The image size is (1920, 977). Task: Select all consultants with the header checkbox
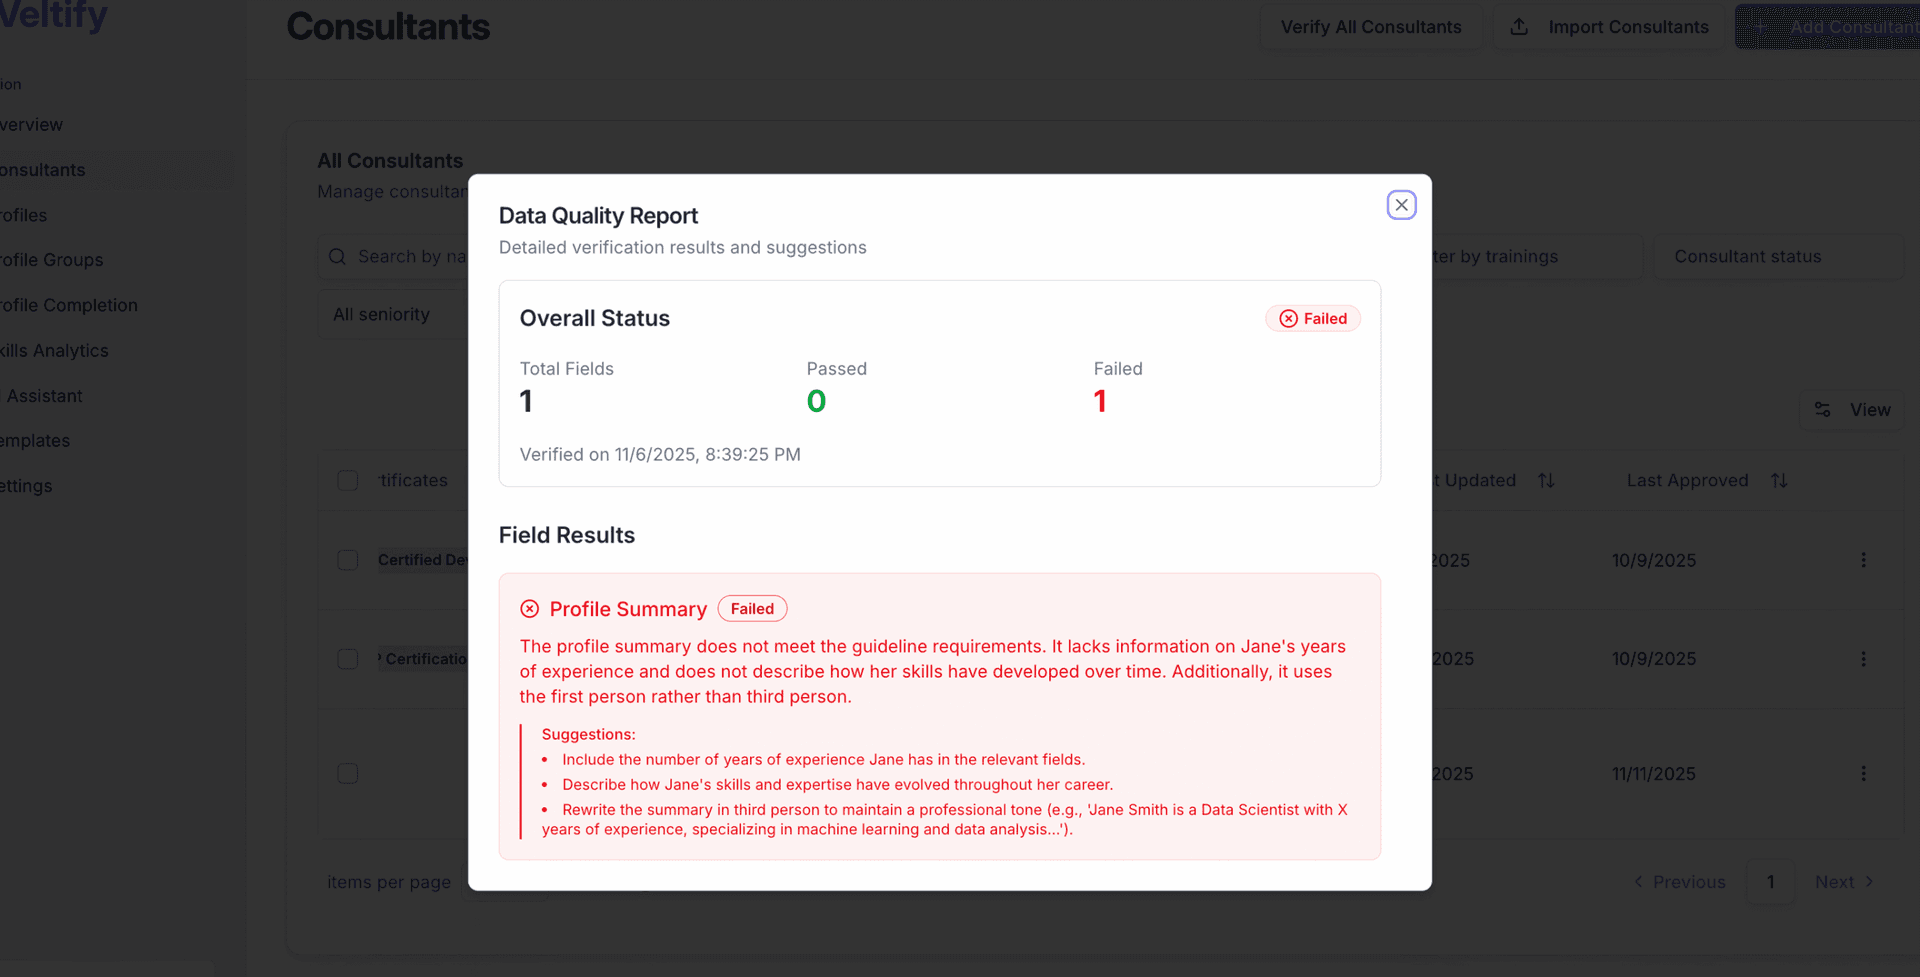pyautogui.click(x=348, y=480)
